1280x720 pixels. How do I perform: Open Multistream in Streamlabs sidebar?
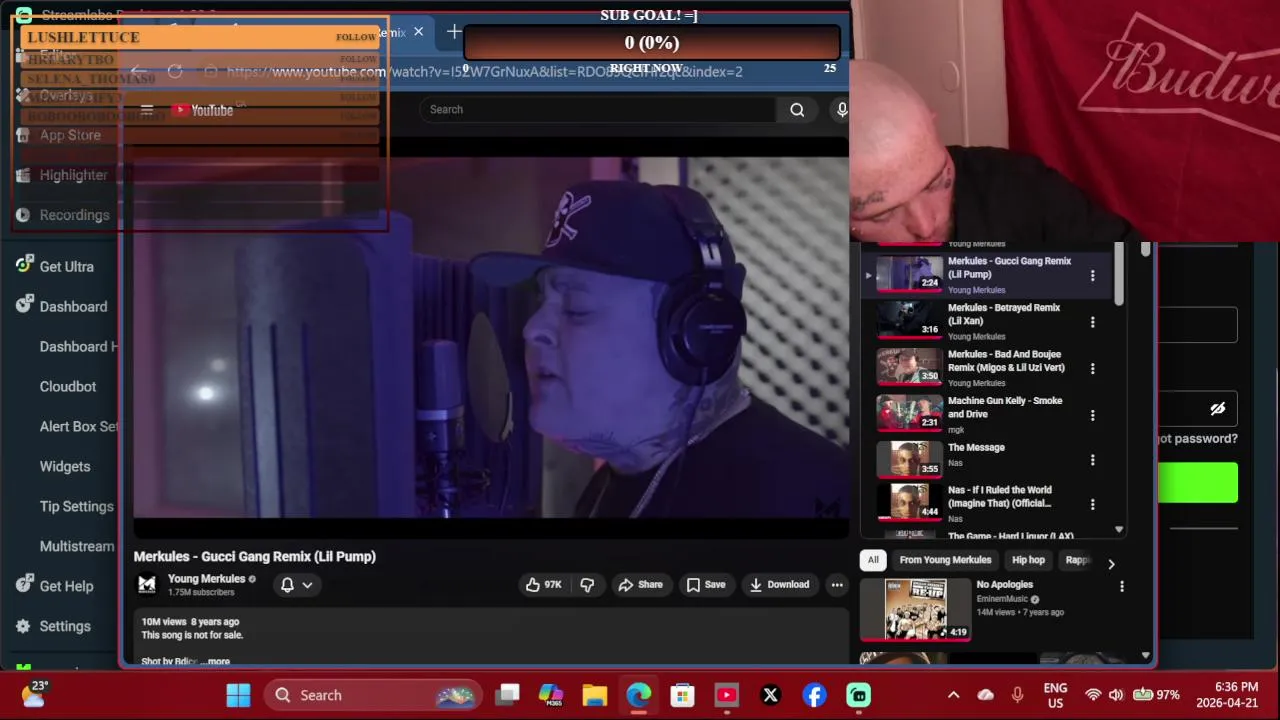point(77,547)
